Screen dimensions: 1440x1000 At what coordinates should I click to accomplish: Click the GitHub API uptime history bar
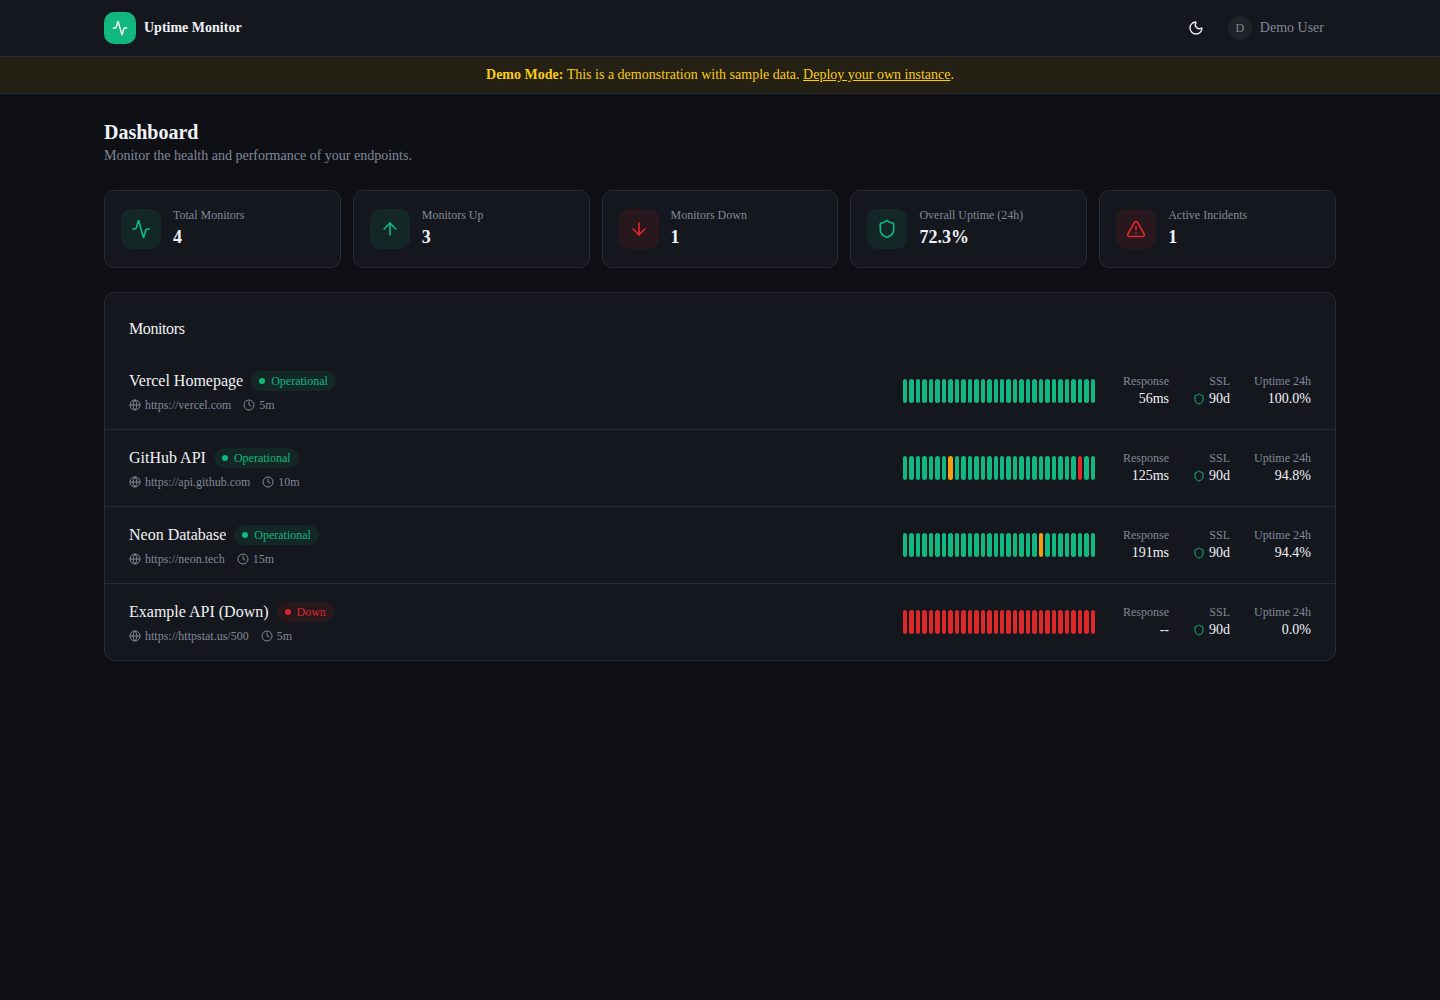pos(999,468)
